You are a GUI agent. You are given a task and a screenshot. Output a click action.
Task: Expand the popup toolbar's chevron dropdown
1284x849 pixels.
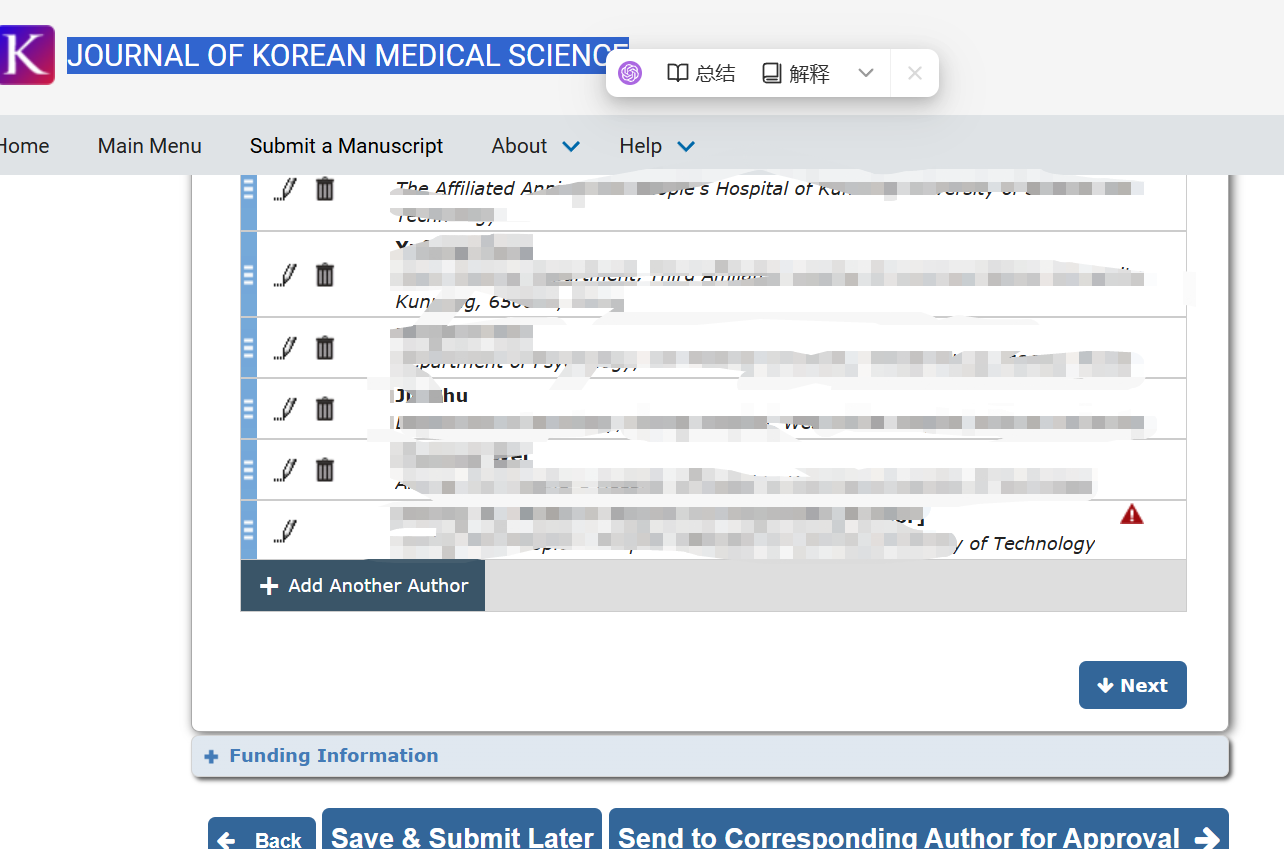point(866,73)
